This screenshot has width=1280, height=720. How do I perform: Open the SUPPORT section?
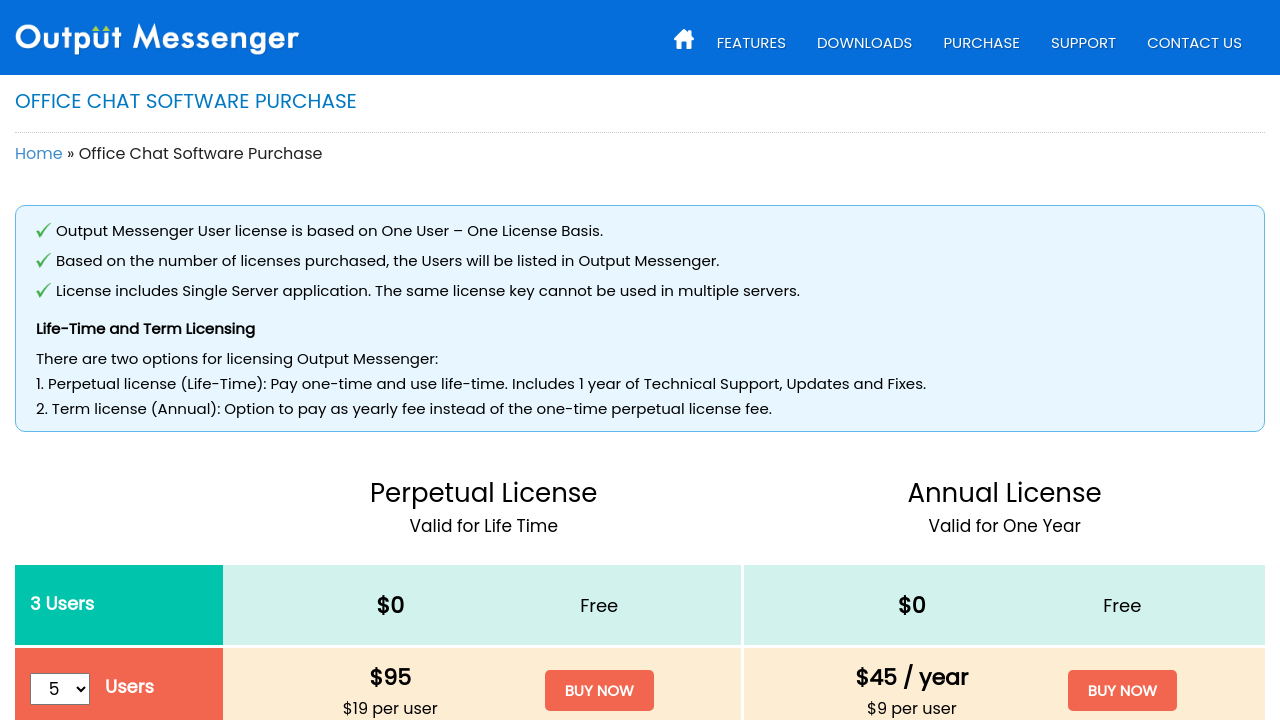1083,43
